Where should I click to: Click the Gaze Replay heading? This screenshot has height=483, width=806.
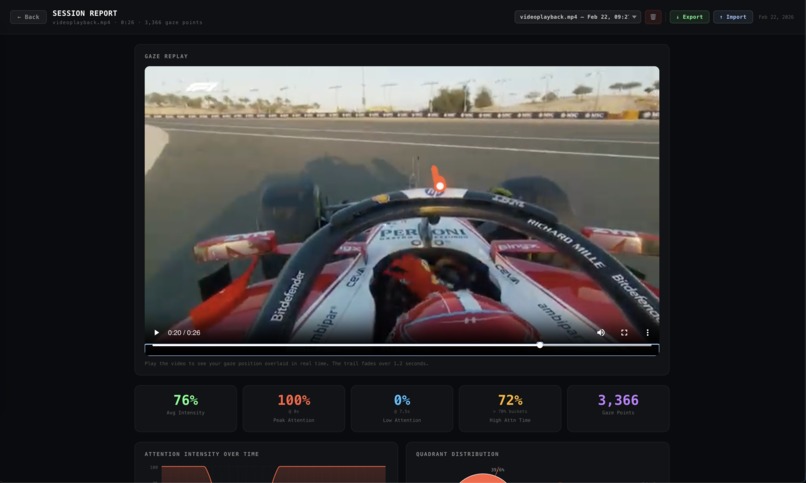(x=166, y=57)
